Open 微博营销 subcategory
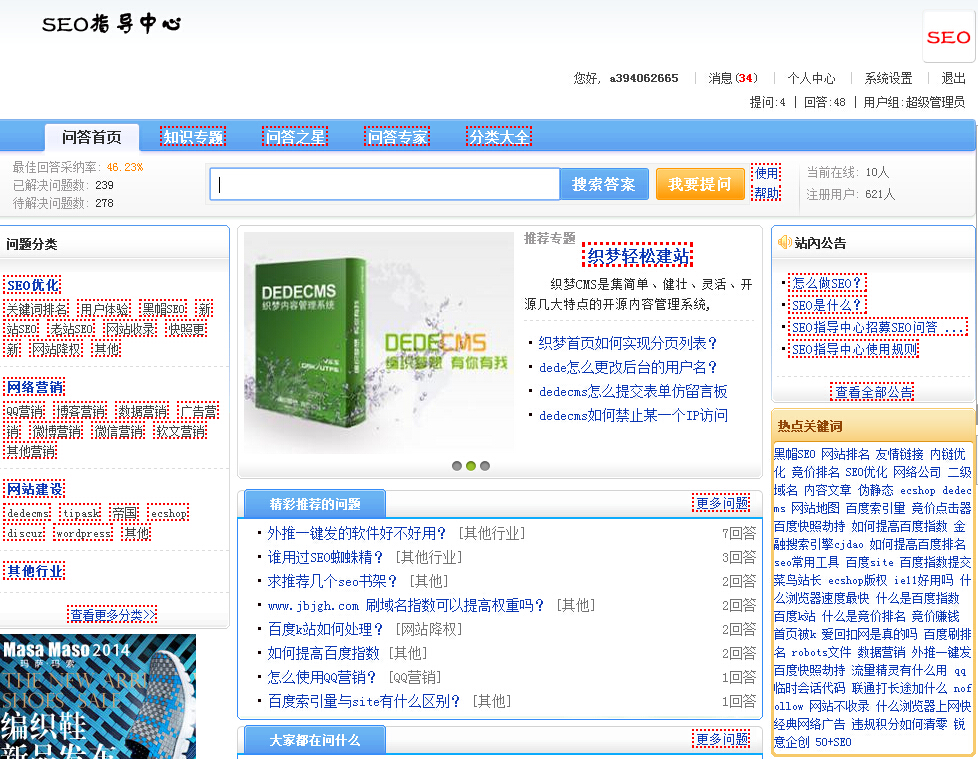 56,432
